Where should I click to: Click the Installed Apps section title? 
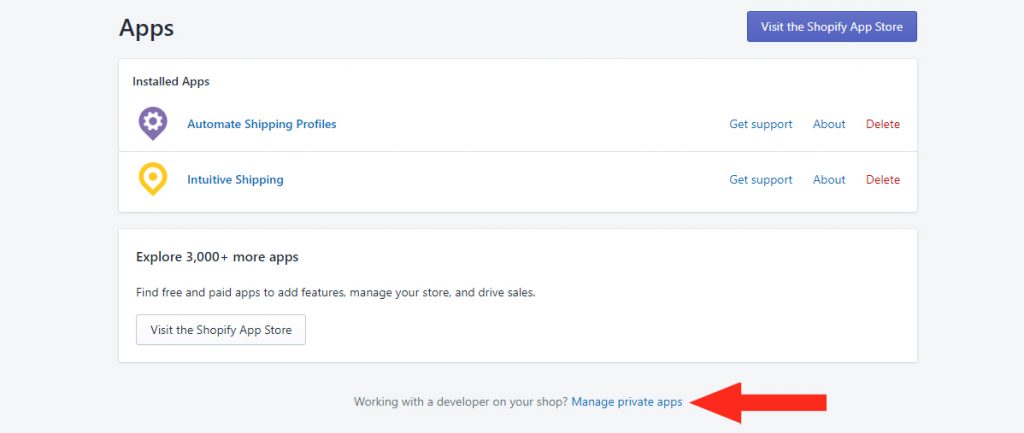point(171,82)
